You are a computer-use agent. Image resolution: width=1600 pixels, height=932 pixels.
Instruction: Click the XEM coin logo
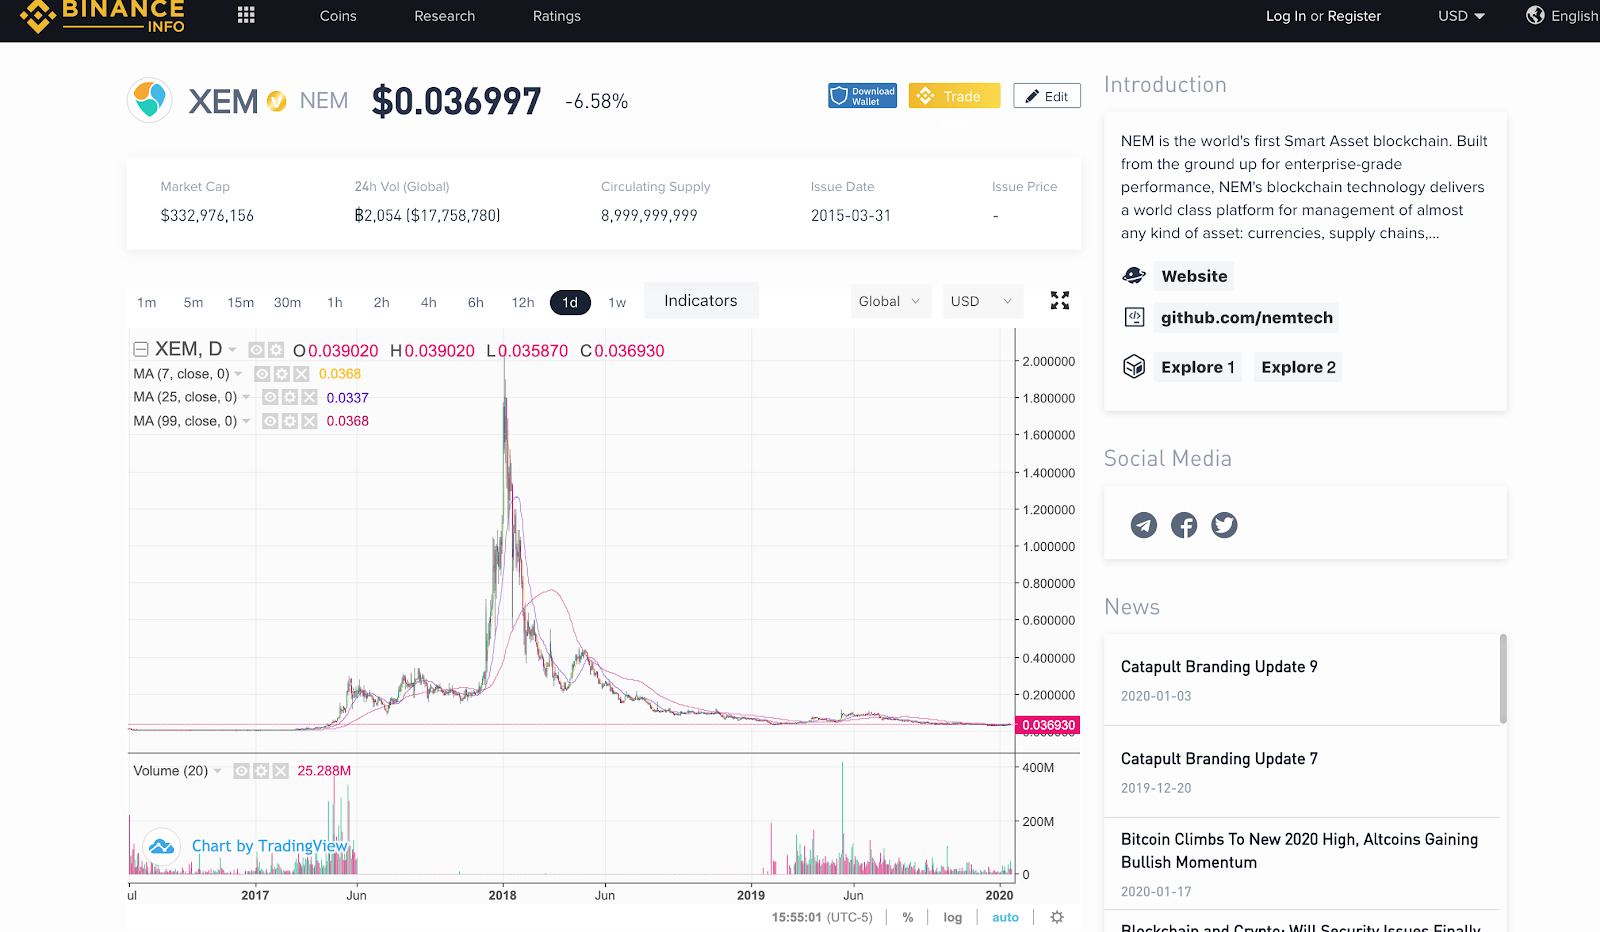tap(150, 100)
